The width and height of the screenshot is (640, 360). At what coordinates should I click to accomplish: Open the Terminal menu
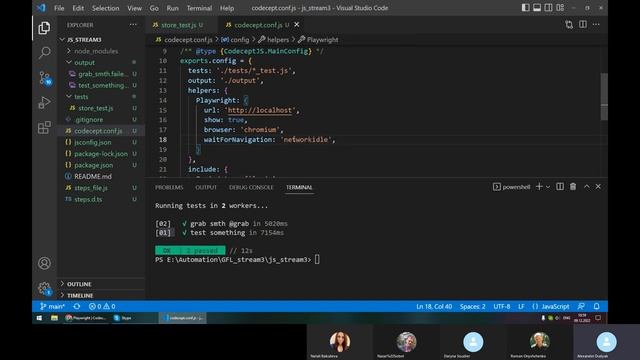(199, 8)
